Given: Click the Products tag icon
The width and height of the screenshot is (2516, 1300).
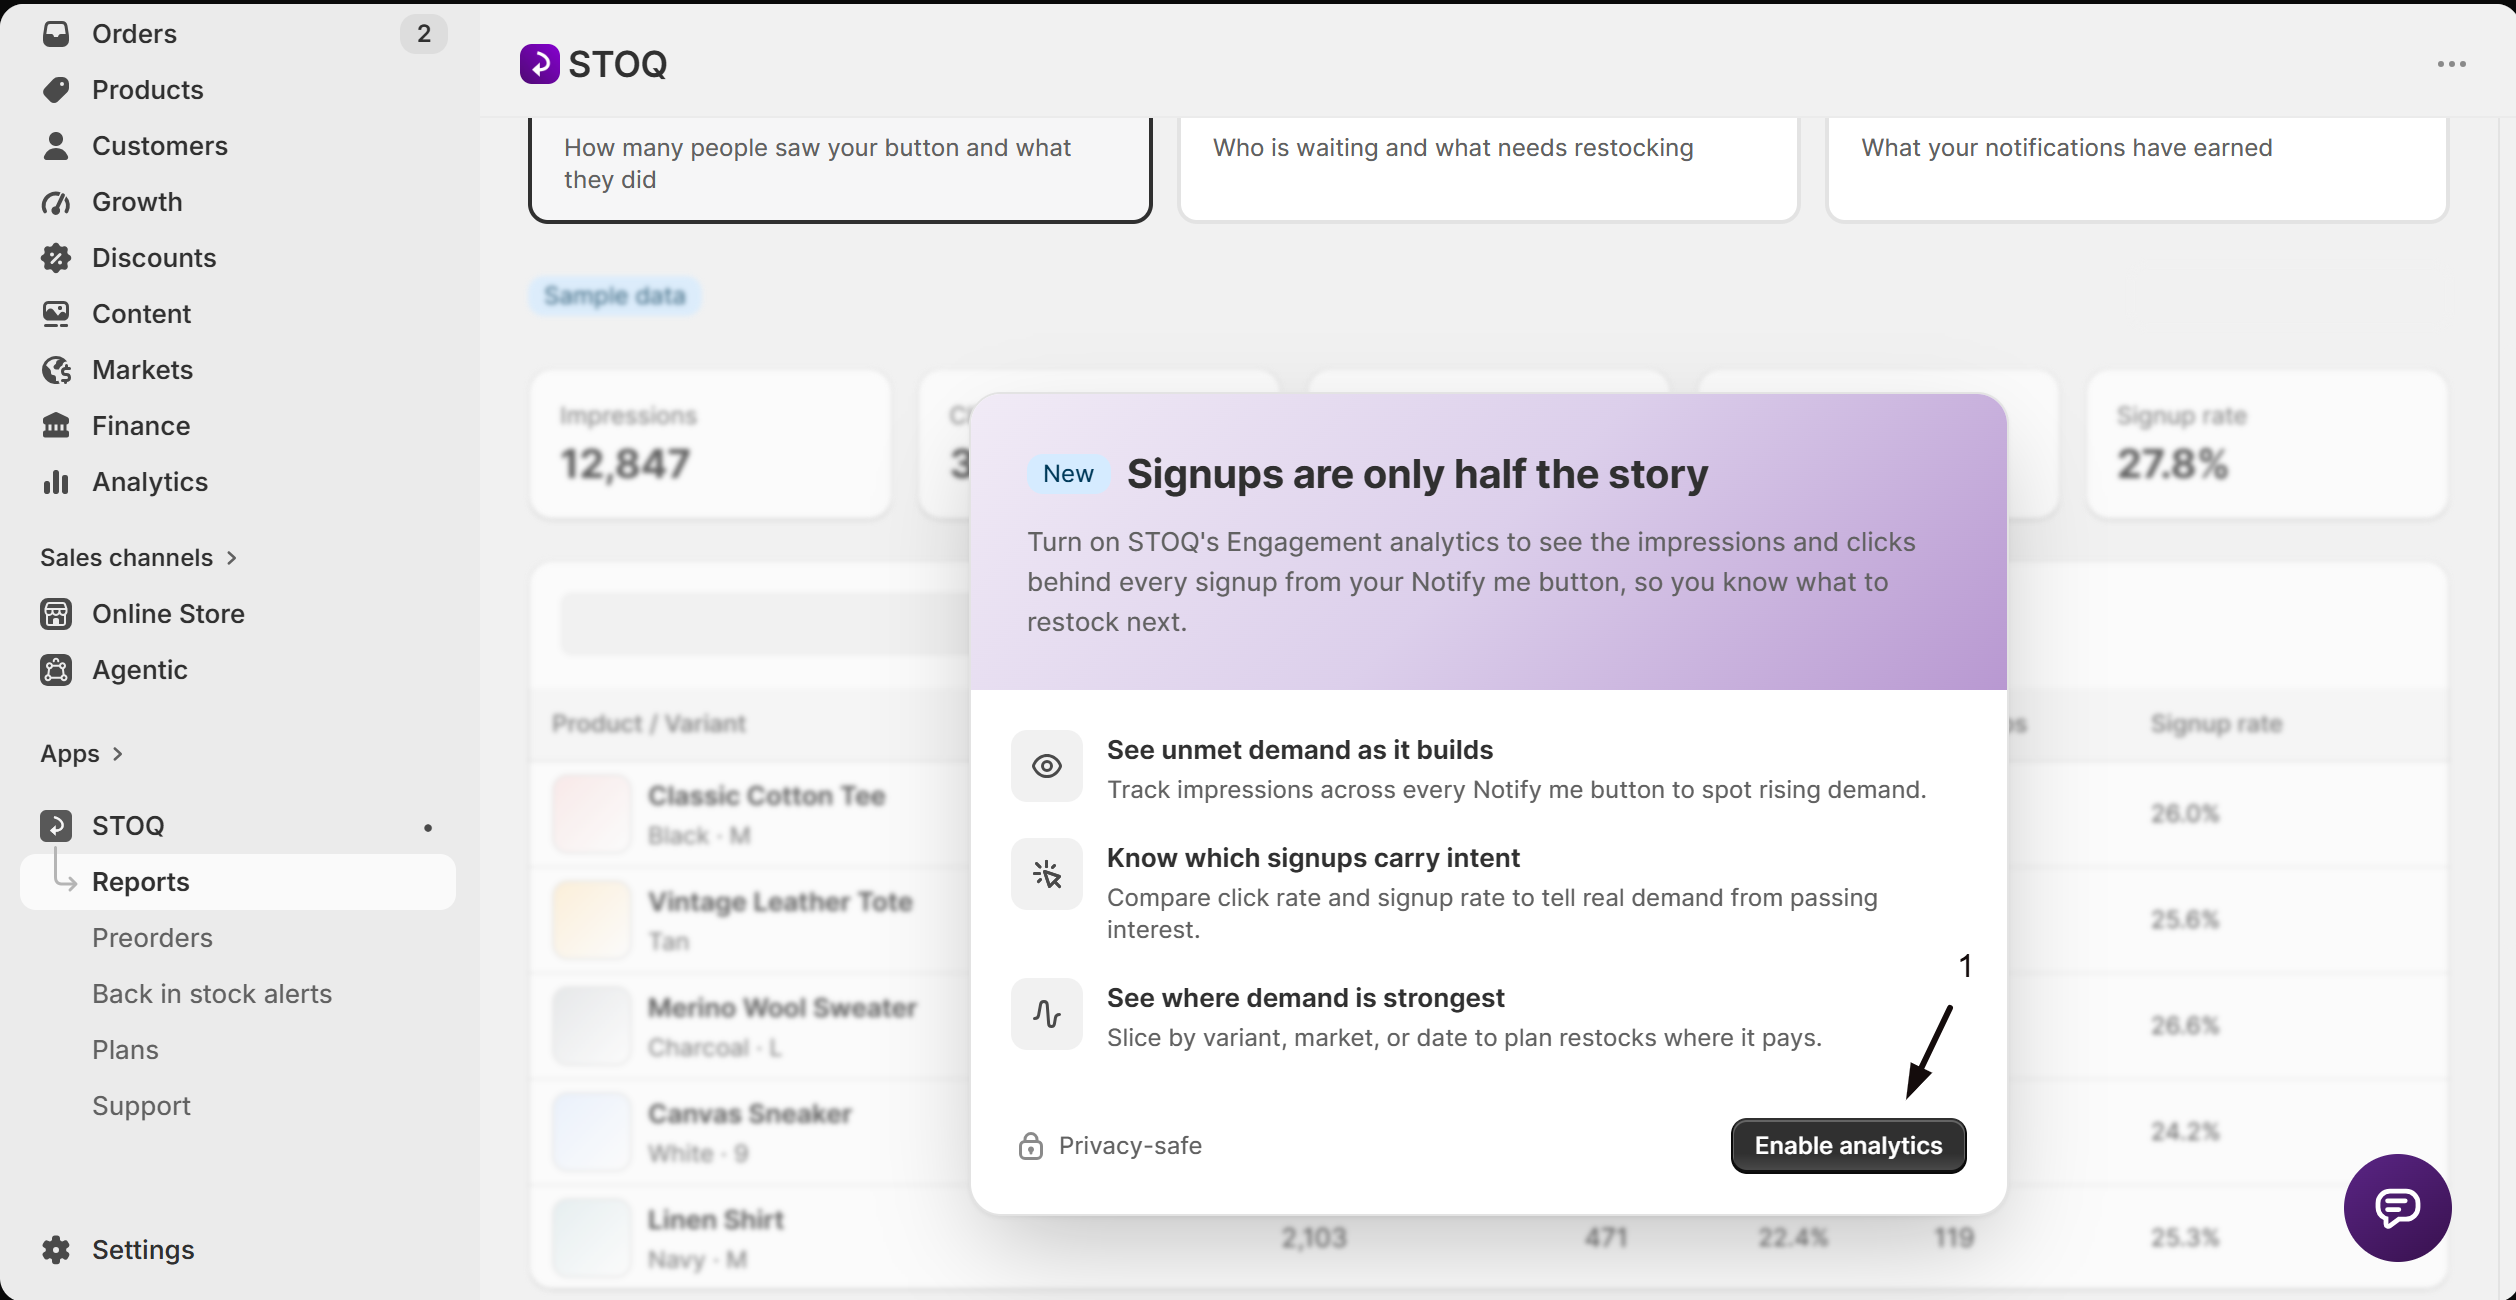Looking at the screenshot, I should (56, 90).
